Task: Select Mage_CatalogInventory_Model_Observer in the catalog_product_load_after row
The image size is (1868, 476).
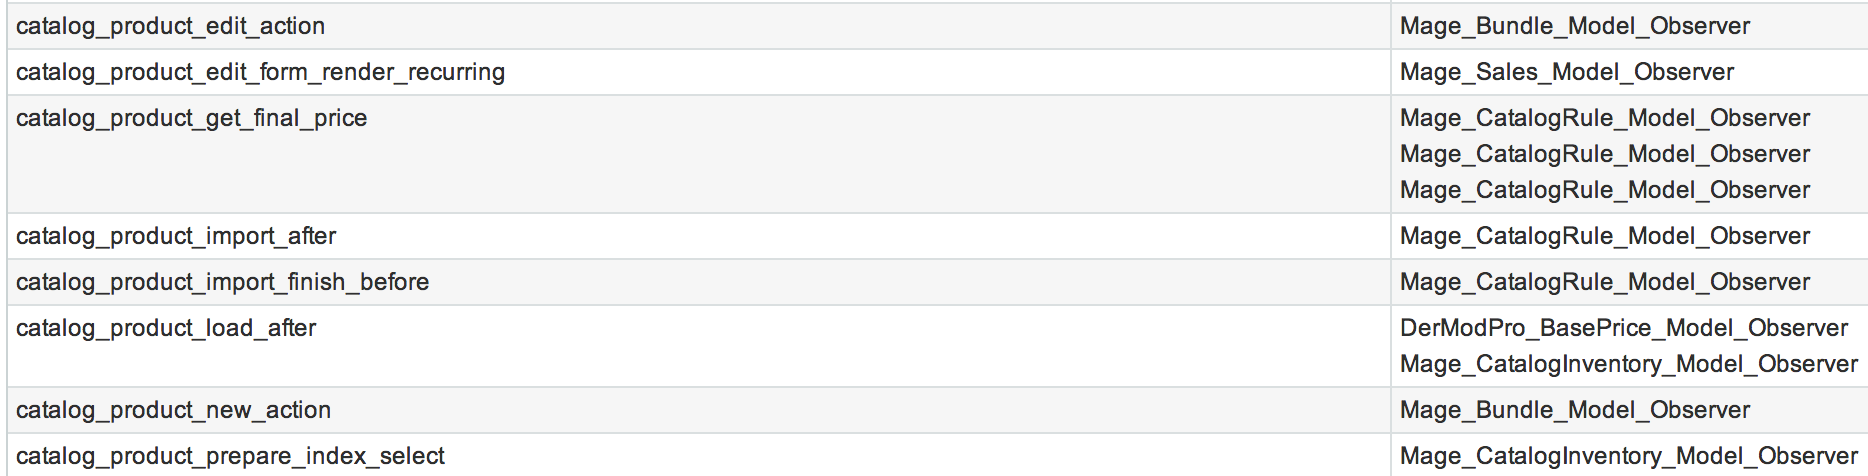Action: pyautogui.click(x=1628, y=364)
